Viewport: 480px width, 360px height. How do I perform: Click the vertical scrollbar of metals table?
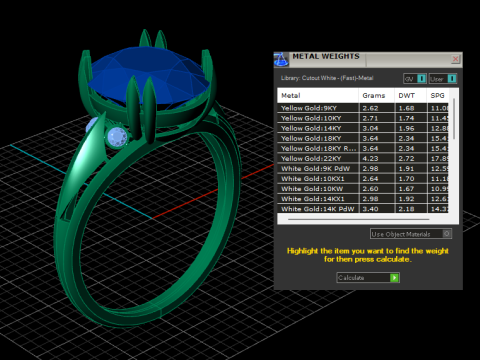454,119
